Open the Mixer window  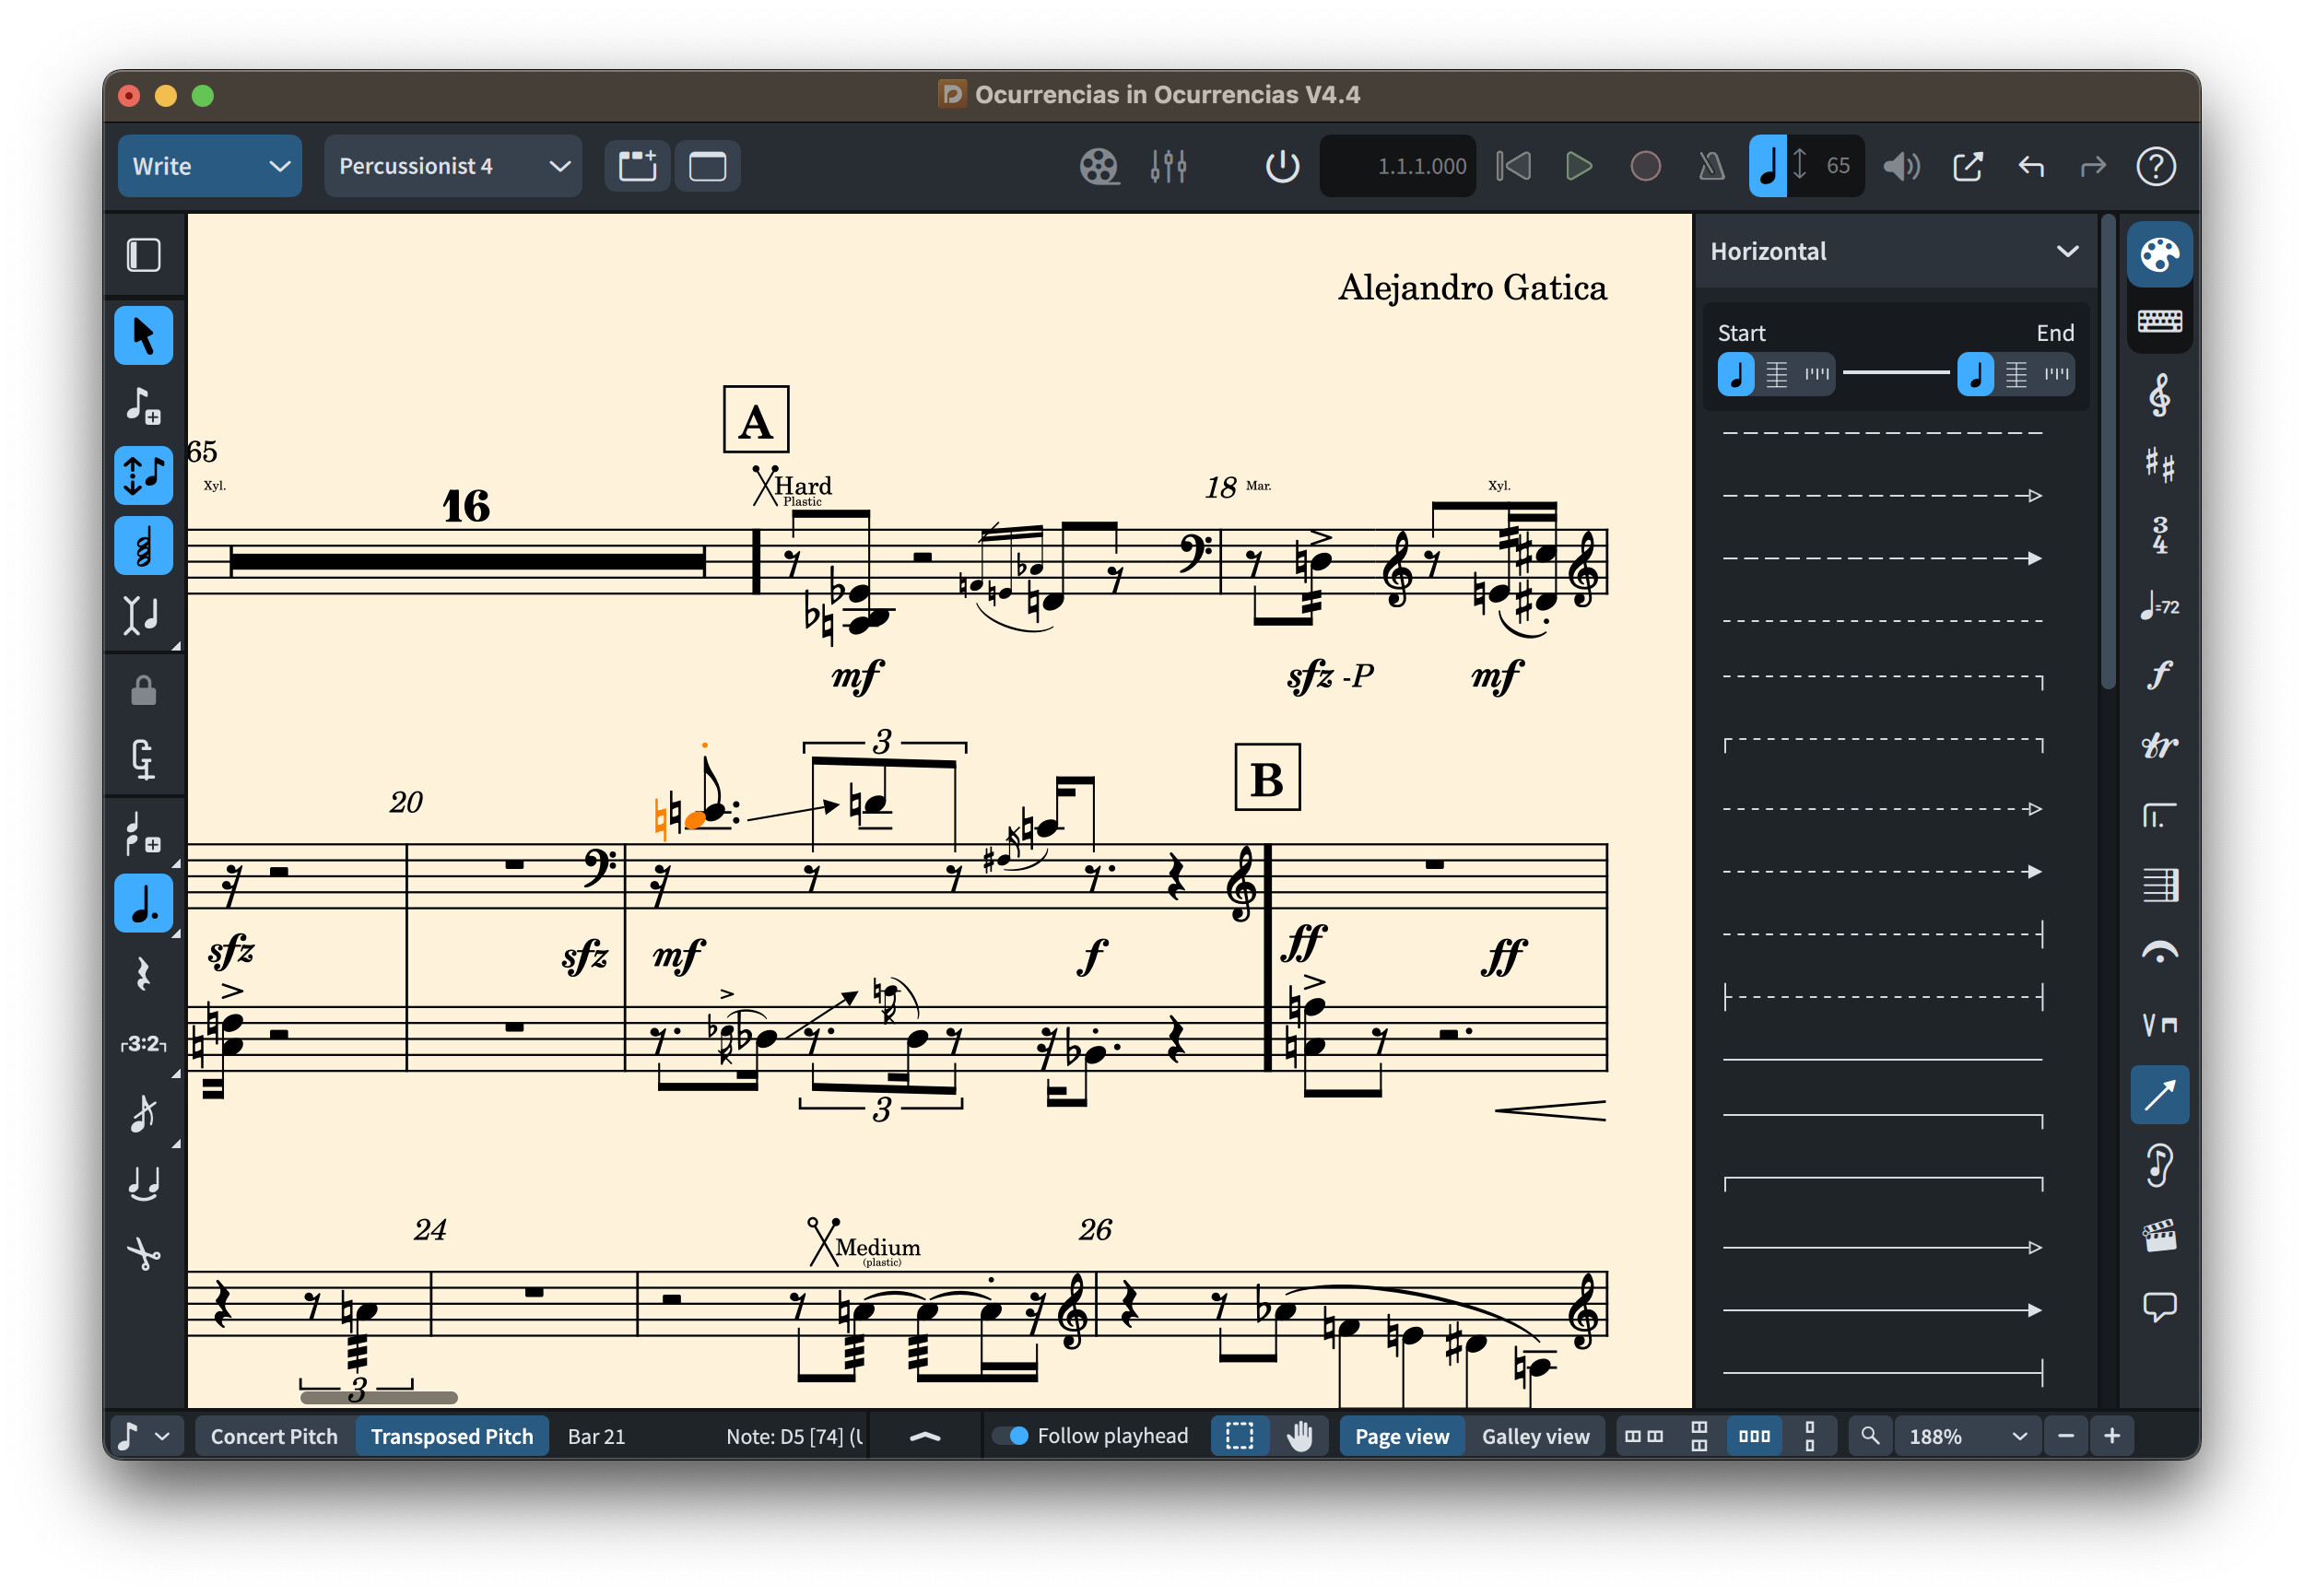click(x=1168, y=166)
